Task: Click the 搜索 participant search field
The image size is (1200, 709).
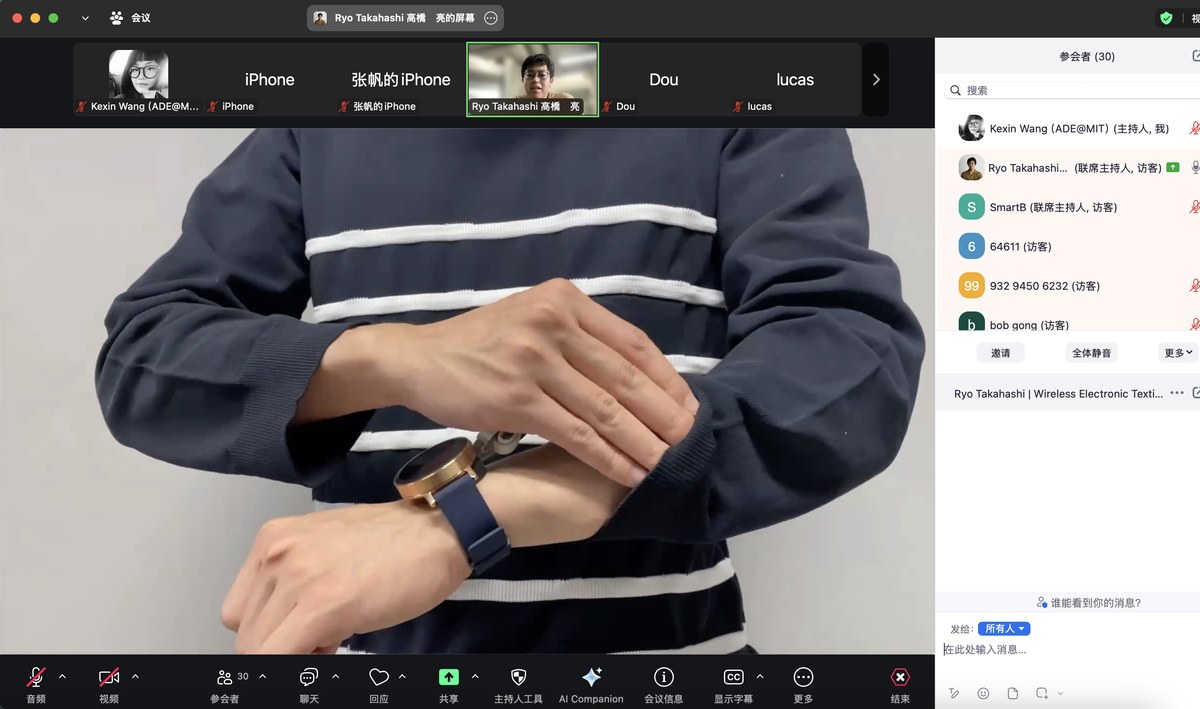Action: (1070, 90)
